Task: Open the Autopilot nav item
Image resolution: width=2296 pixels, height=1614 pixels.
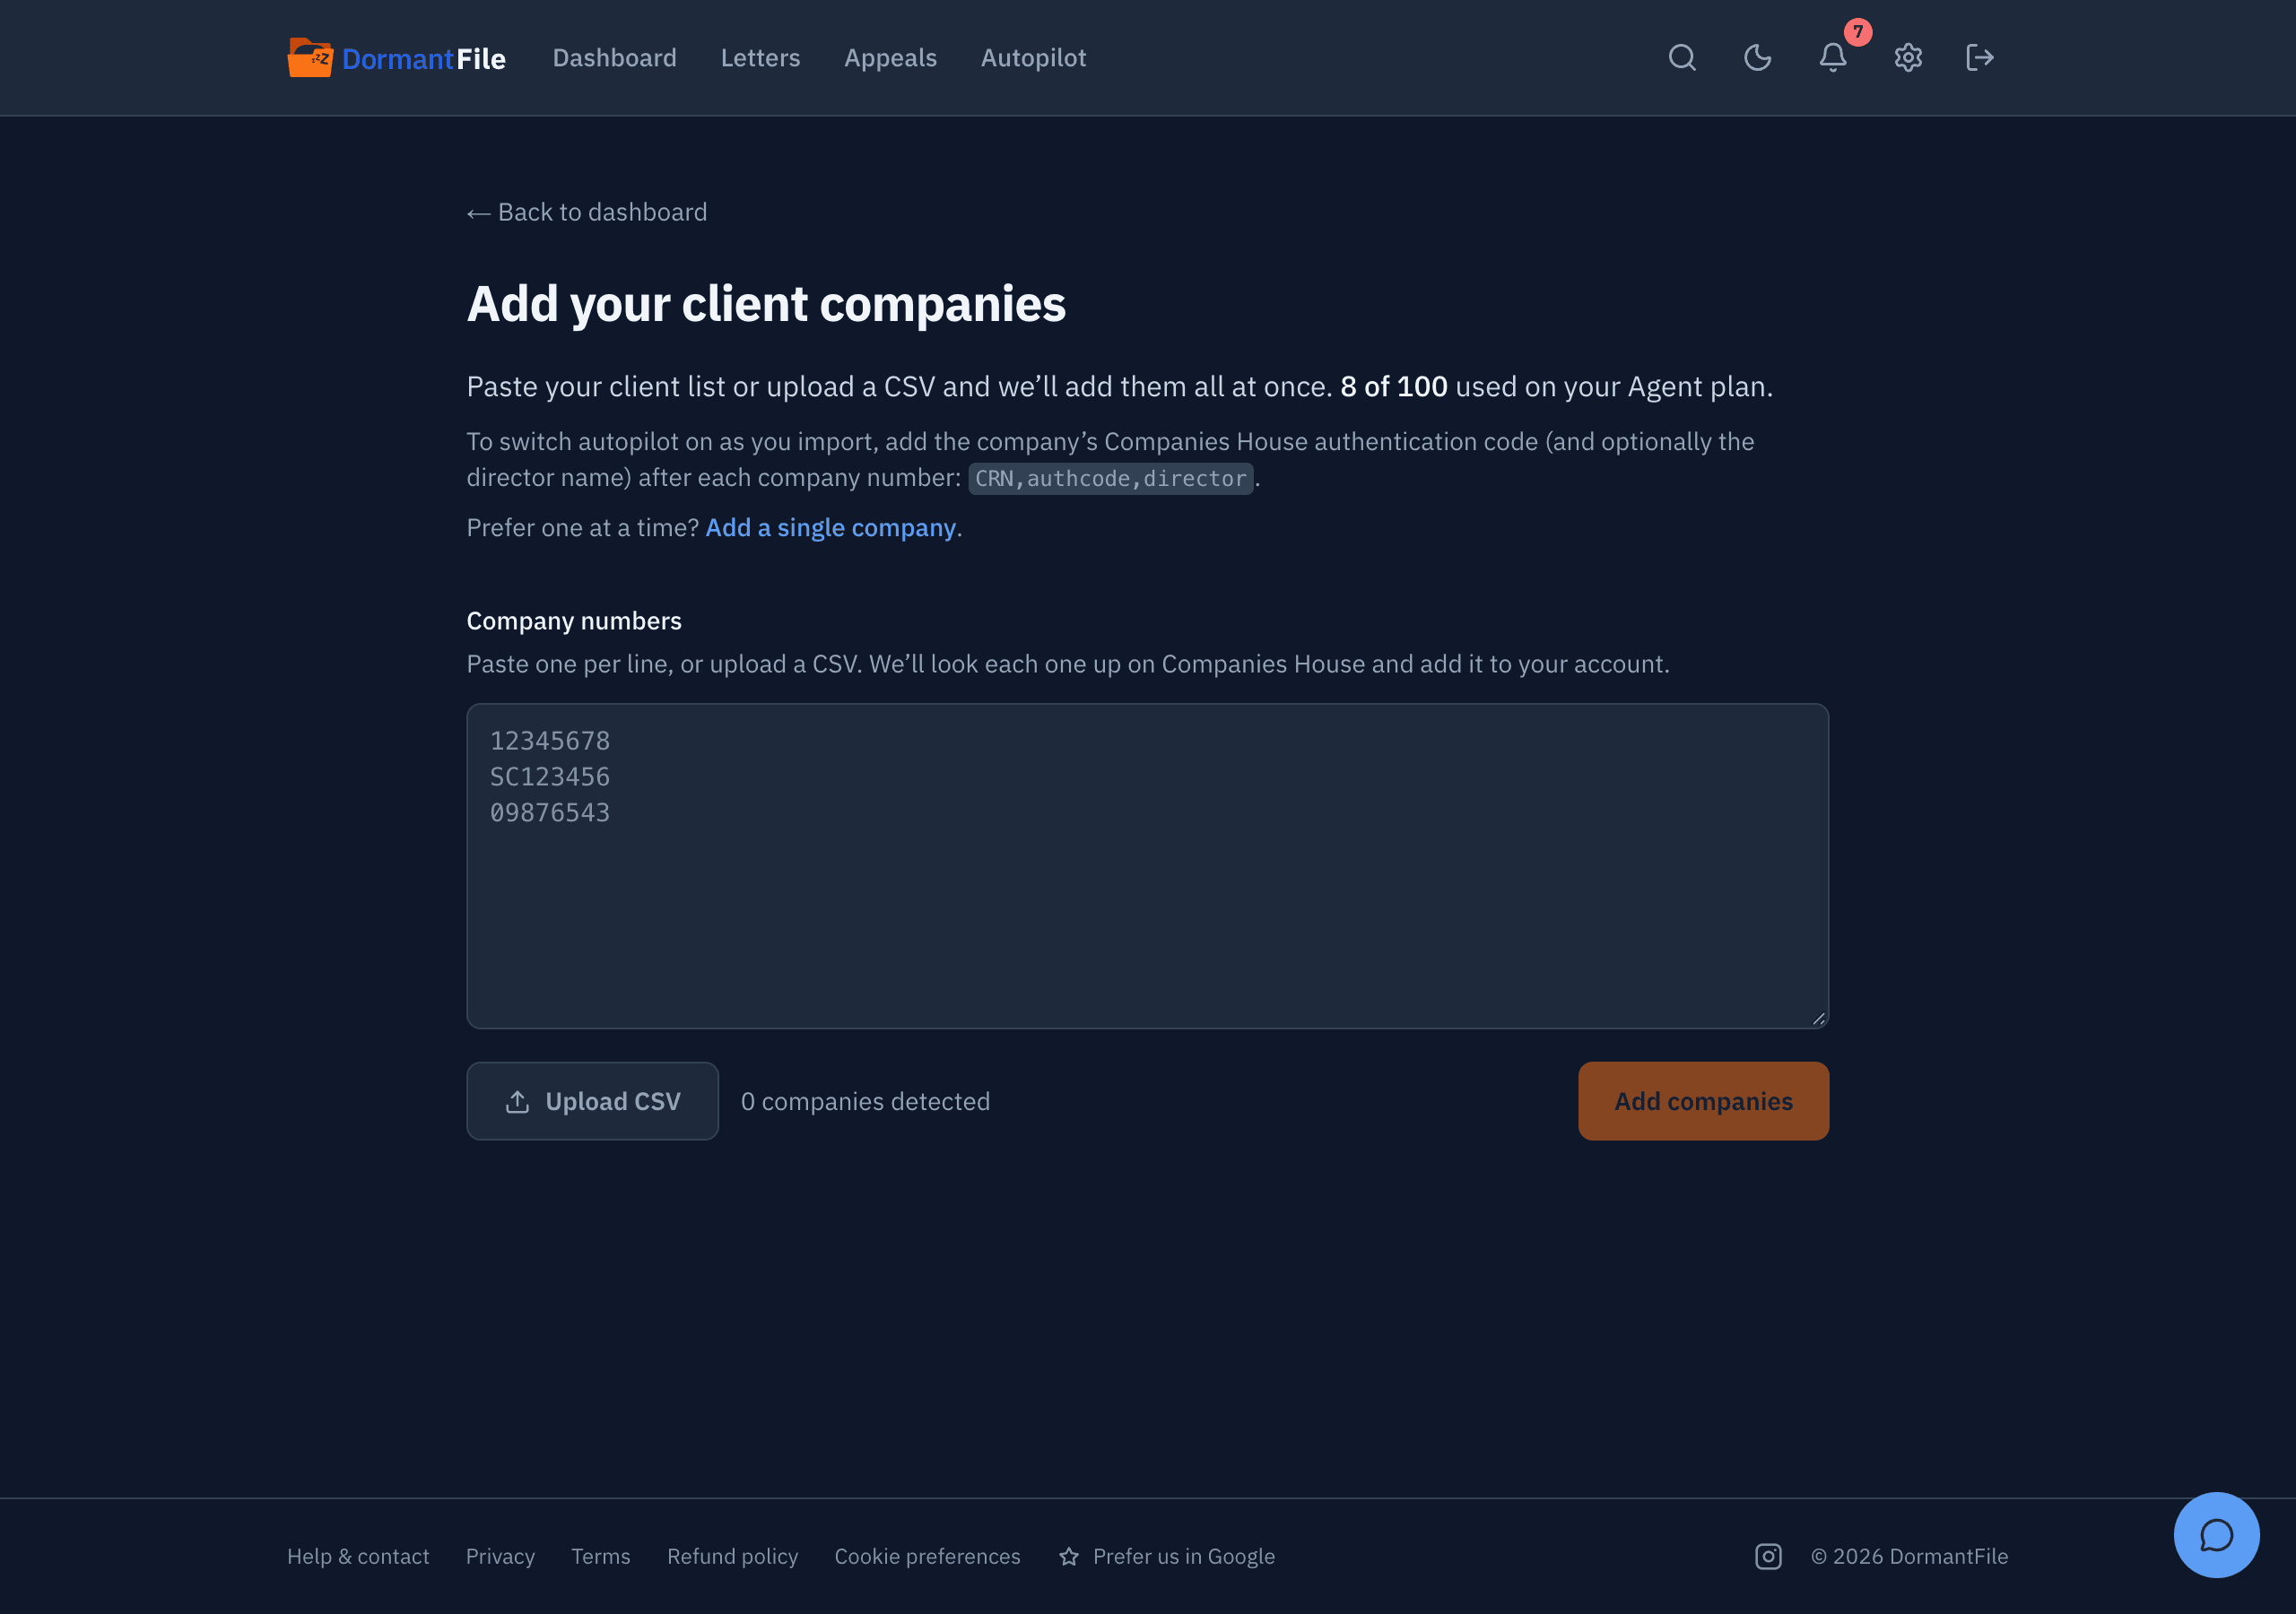Action: click(1033, 58)
